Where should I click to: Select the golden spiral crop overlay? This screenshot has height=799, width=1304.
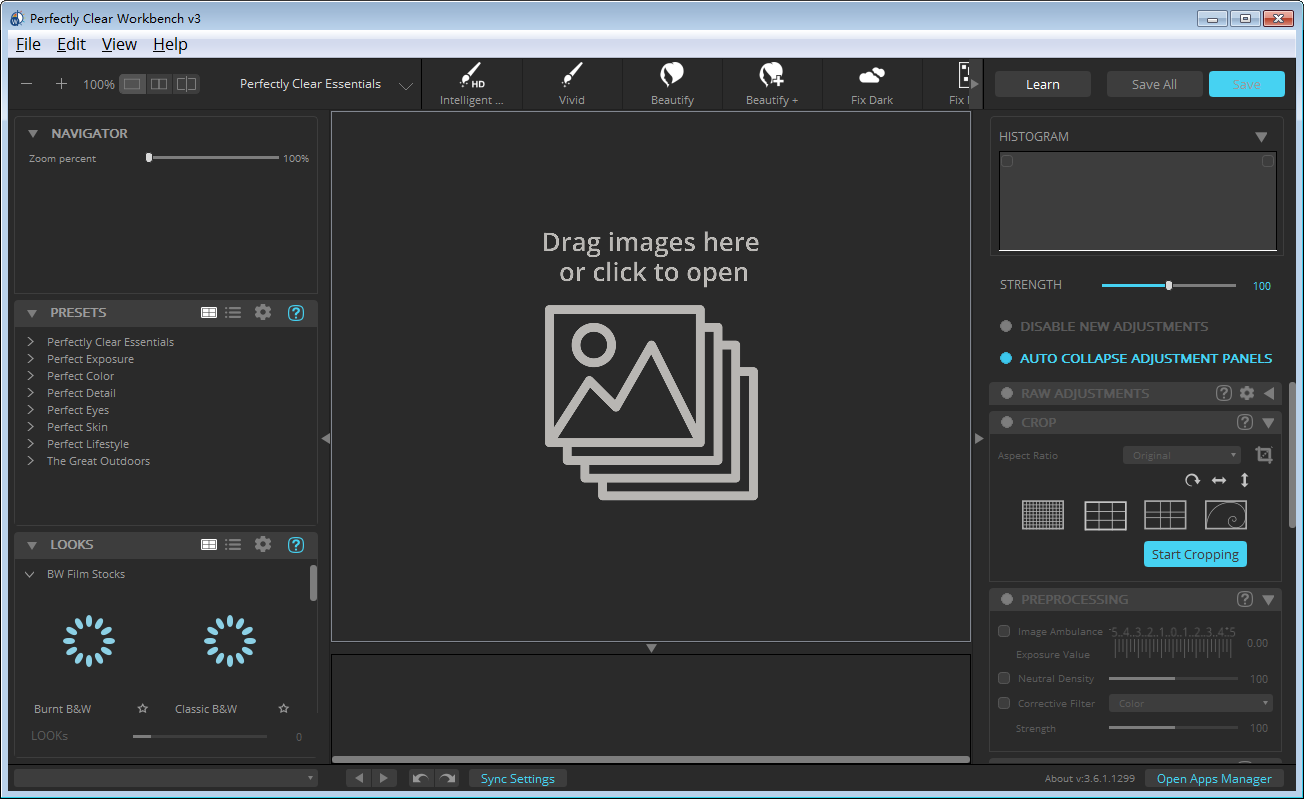[x=1226, y=515]
